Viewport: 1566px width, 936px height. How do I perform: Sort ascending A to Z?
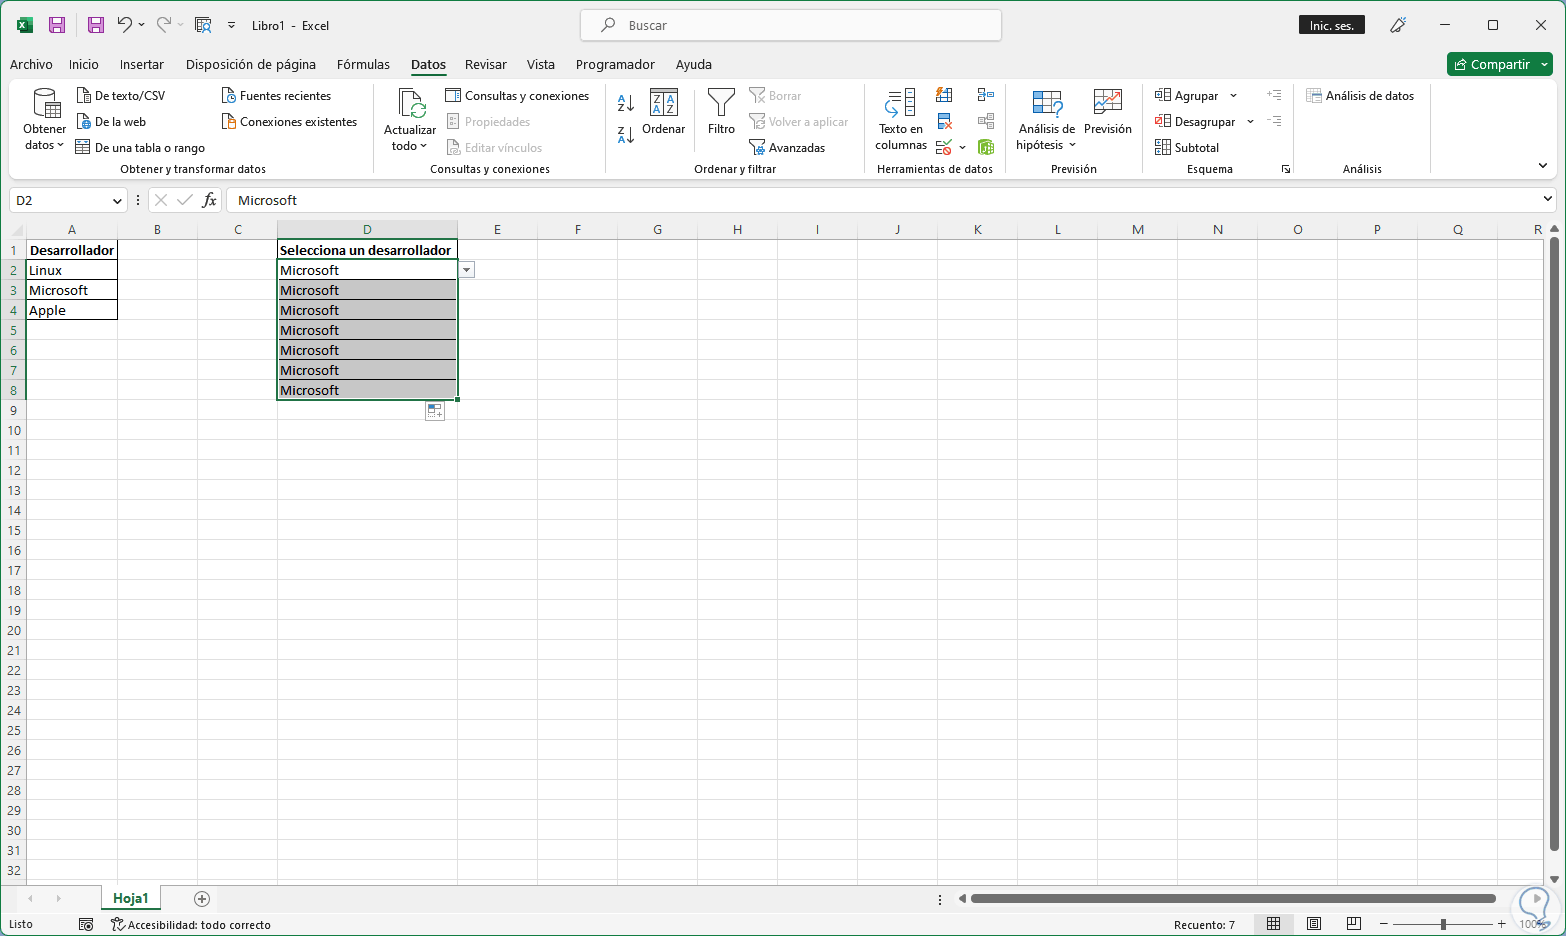click(626, 102)
